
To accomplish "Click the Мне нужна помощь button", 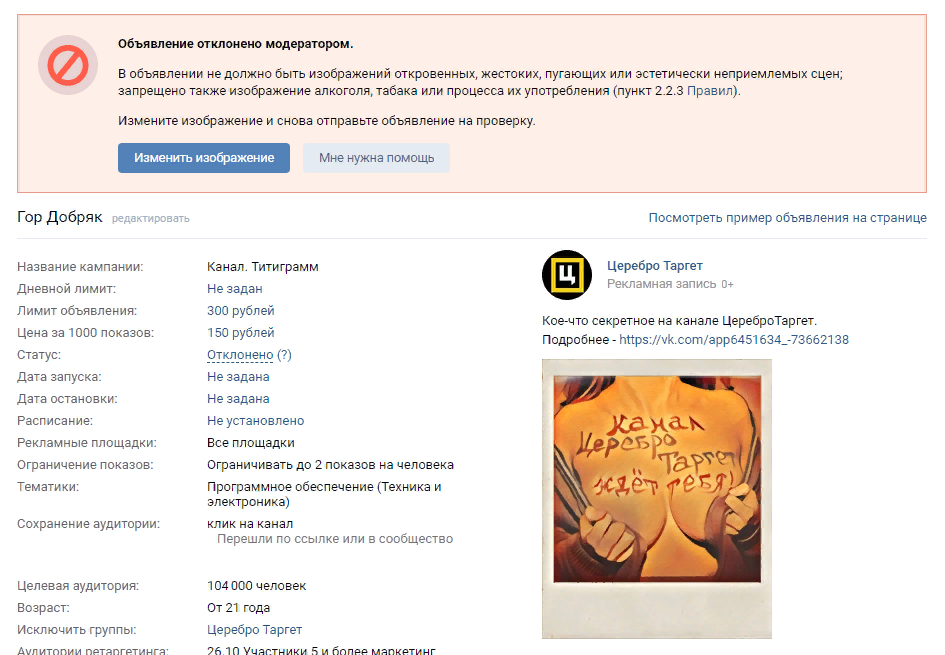I will (377, 158).
